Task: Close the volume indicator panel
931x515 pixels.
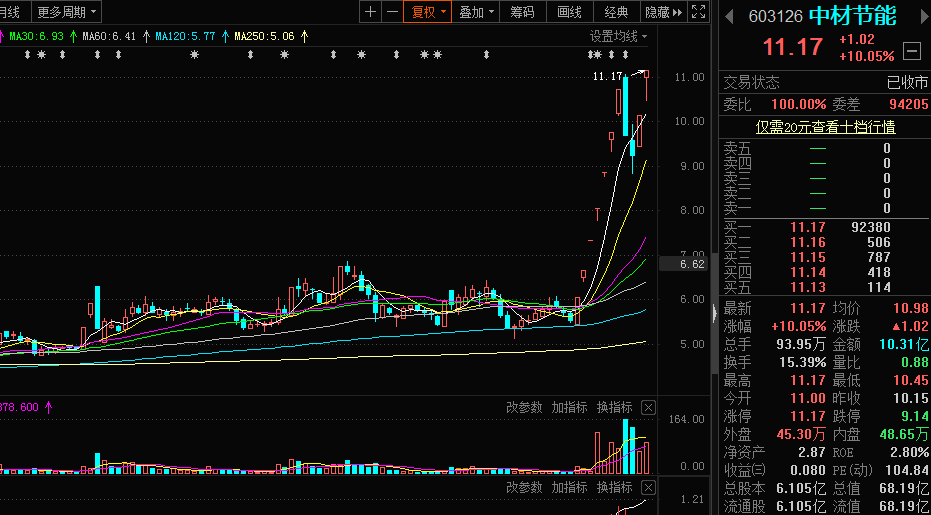Action: coord(648,407)
